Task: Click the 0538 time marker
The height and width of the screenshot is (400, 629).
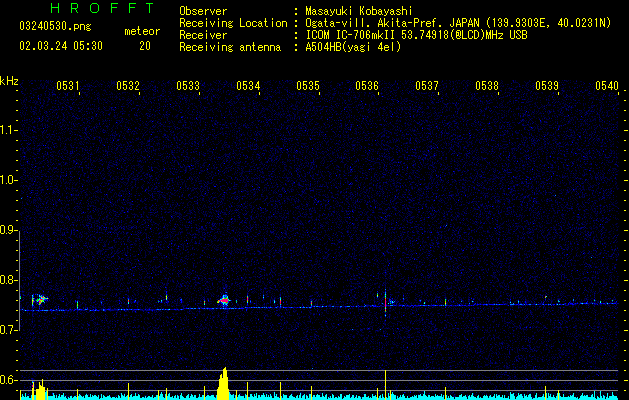Action: click(x=487, y=85)
